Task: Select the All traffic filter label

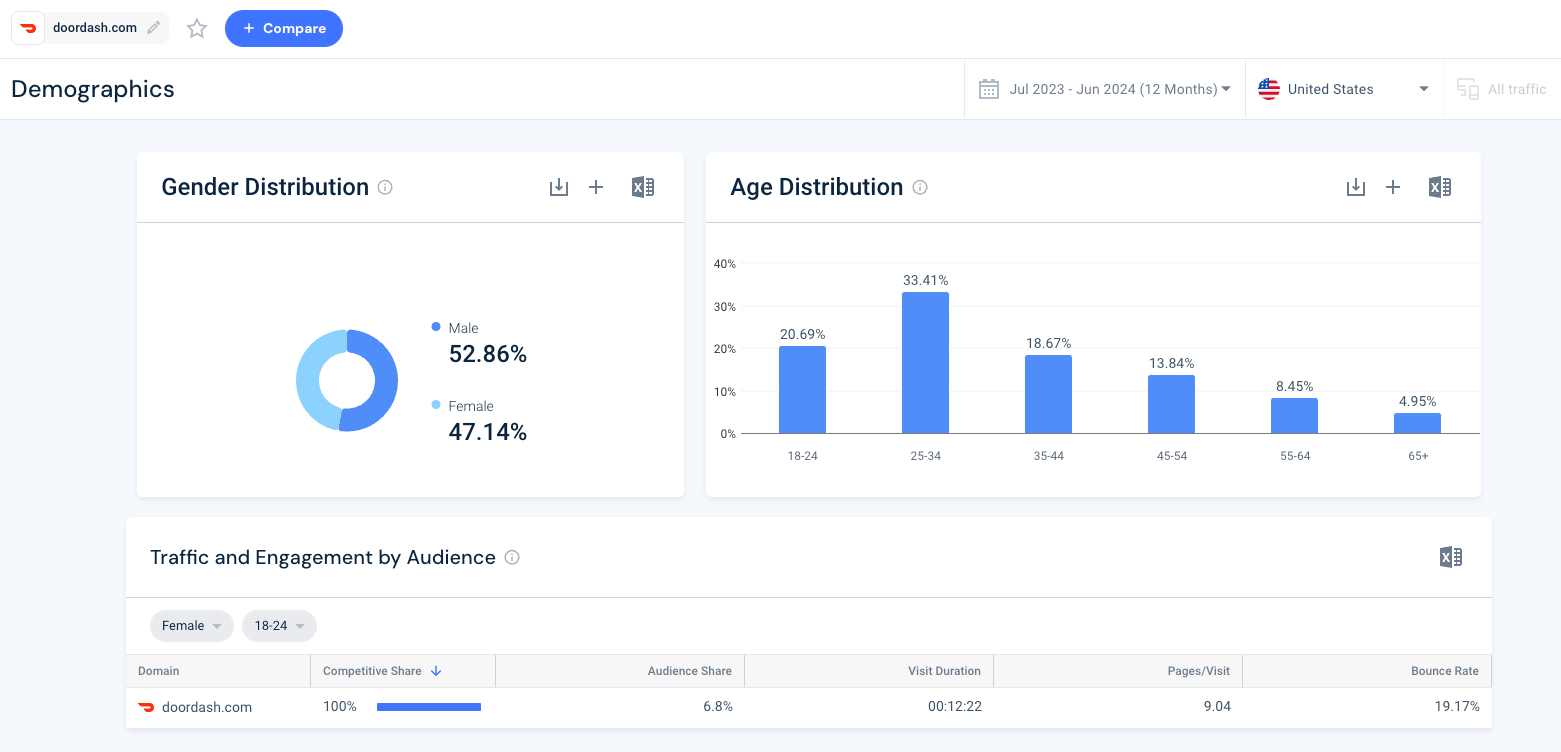Action: click(1517, 89)
